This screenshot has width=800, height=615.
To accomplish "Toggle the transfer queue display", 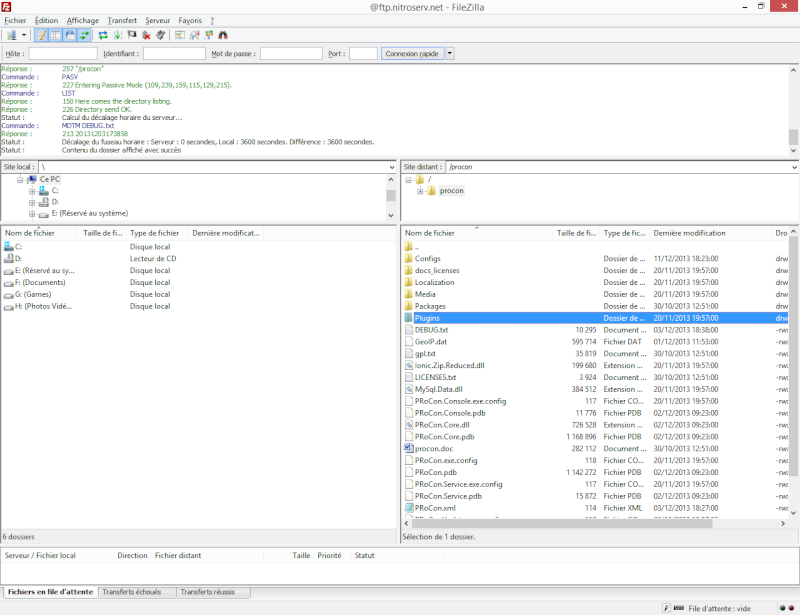I will tap(84, 35).
